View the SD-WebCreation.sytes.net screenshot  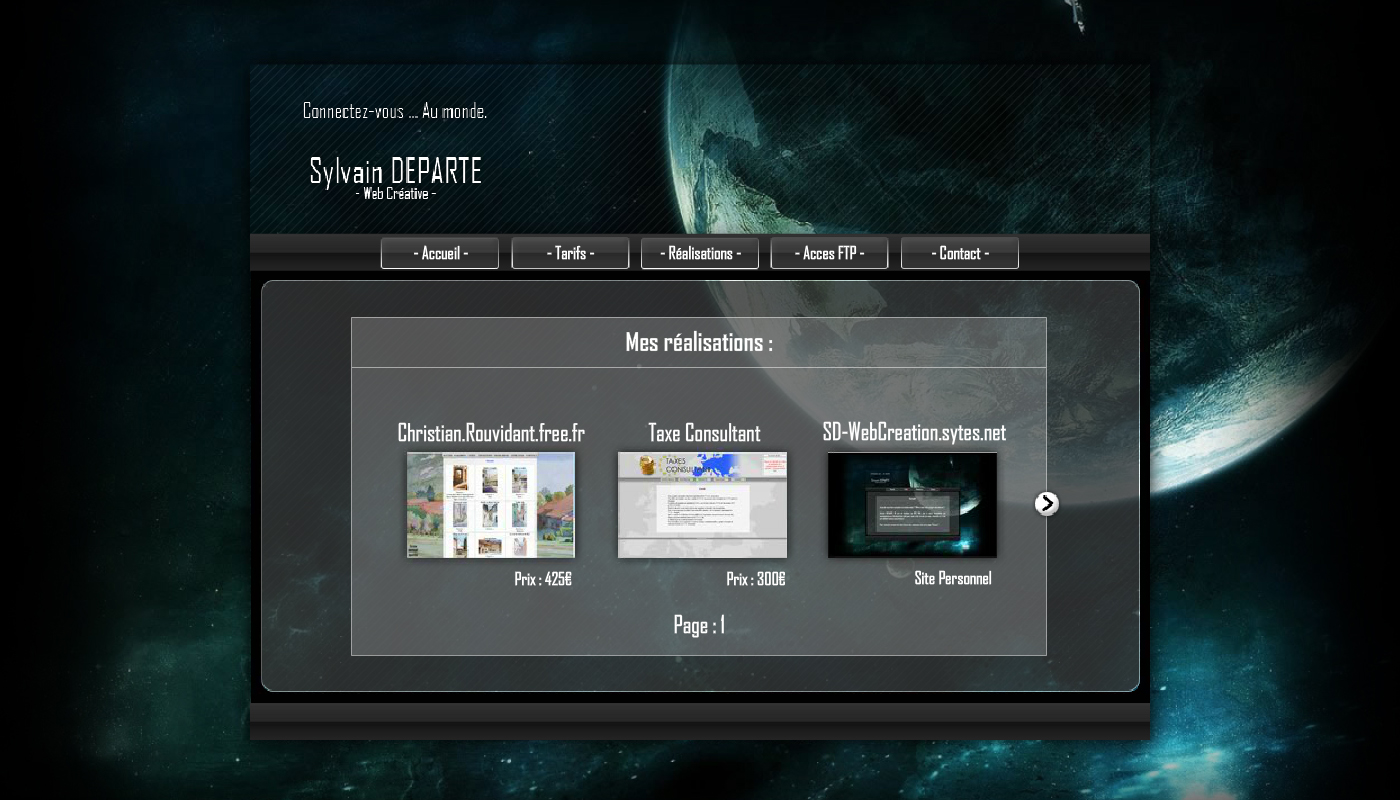[911, 505]
